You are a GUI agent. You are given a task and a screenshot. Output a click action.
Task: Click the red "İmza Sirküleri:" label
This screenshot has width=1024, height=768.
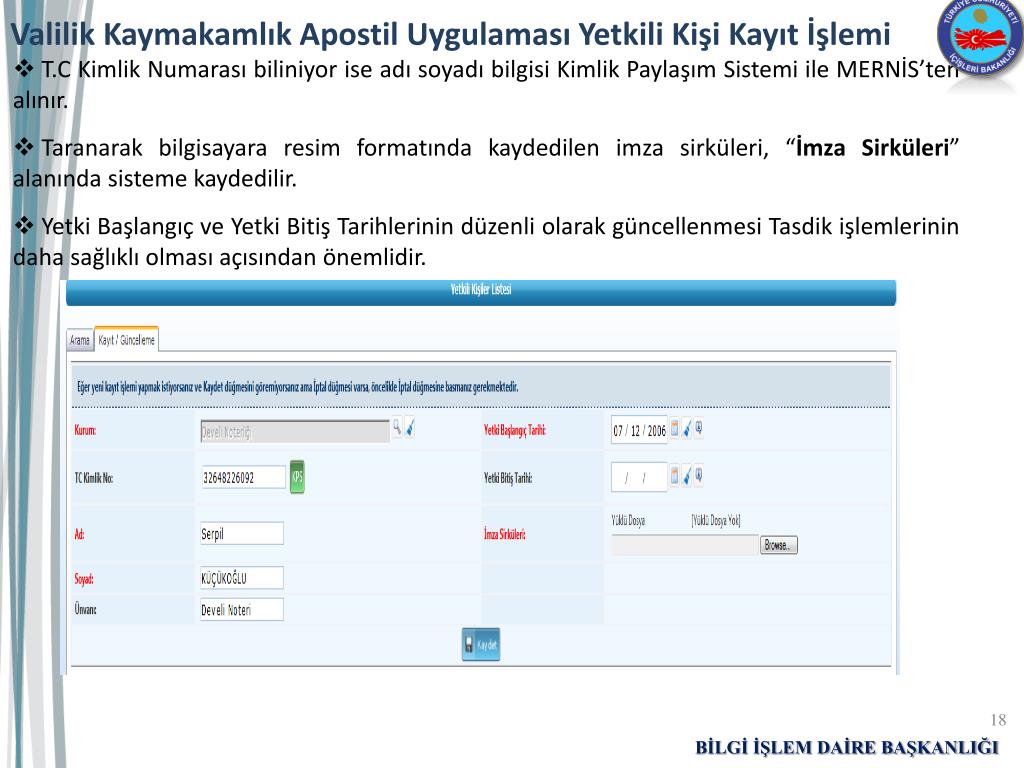click(504, 534)
